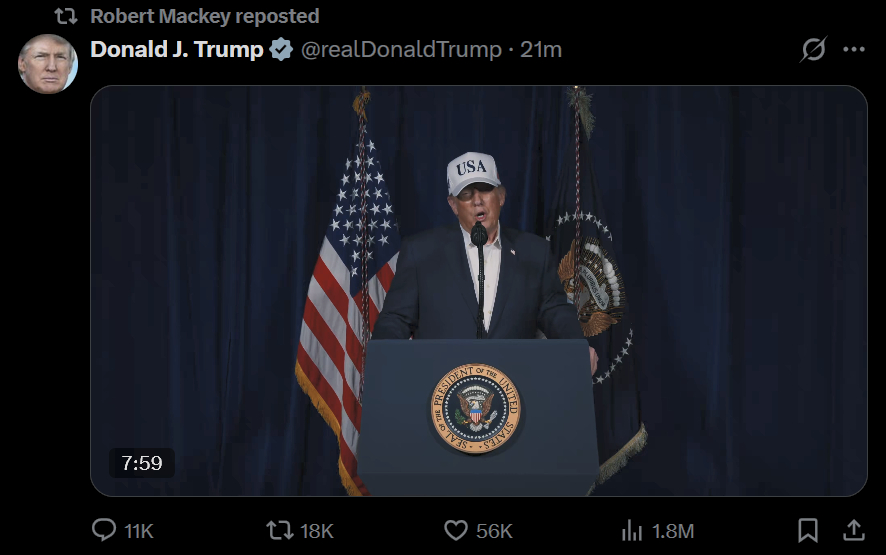Image resolution: width=886 pixels, height=555 pixels.
Task: Click the 7:59 video duration badge
Action: pos(141,463)
